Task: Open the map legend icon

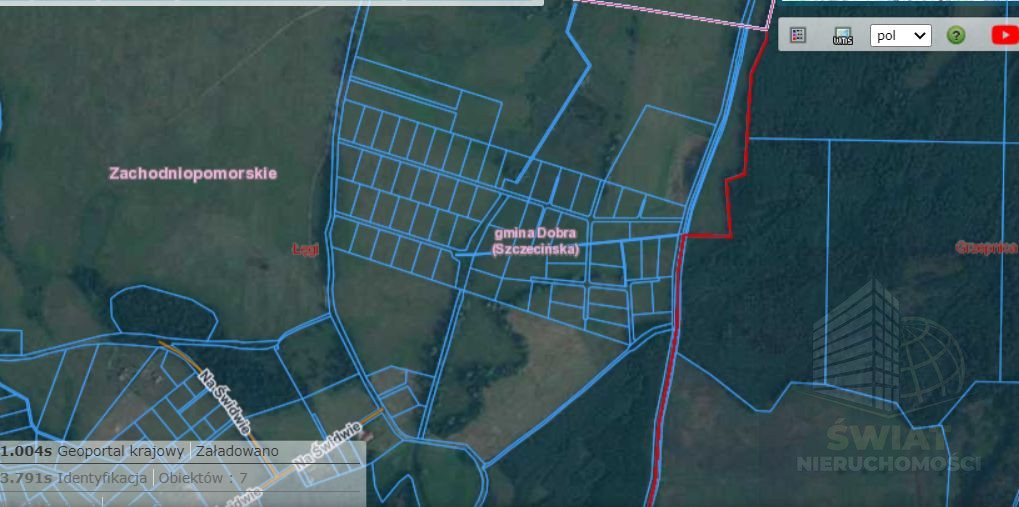Action: click(798, 35)
